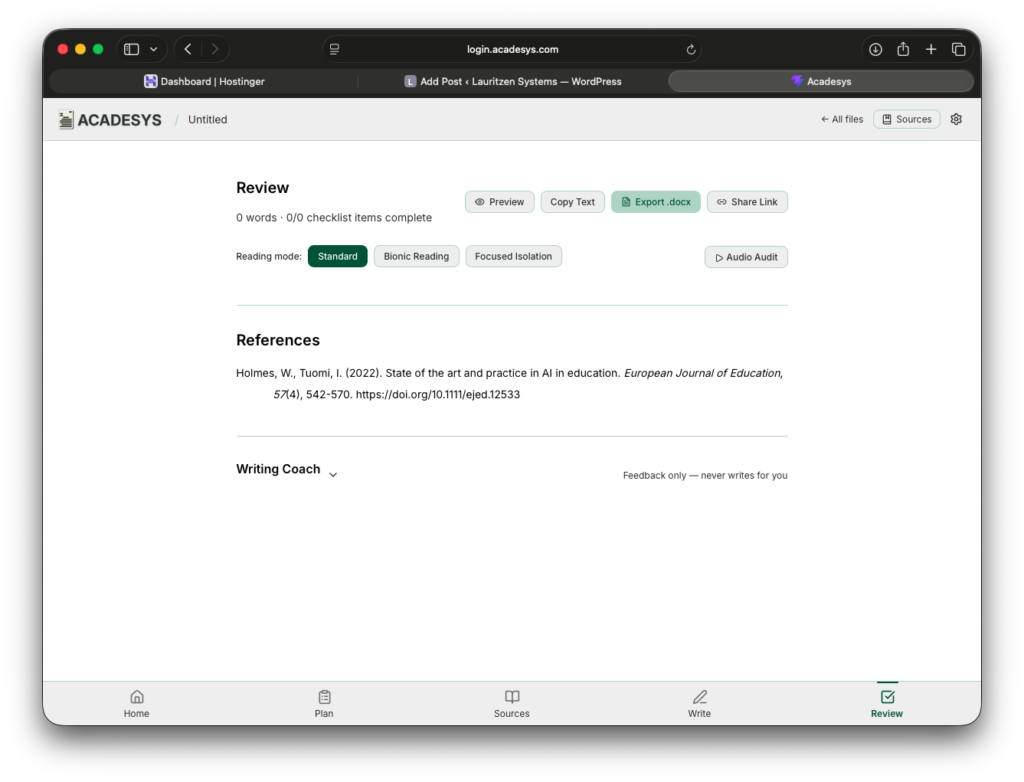This screenshot has width=1024, height=782.
Task: Click the Safari share icon
Action: pyautogui.click(x=903, y=49)
